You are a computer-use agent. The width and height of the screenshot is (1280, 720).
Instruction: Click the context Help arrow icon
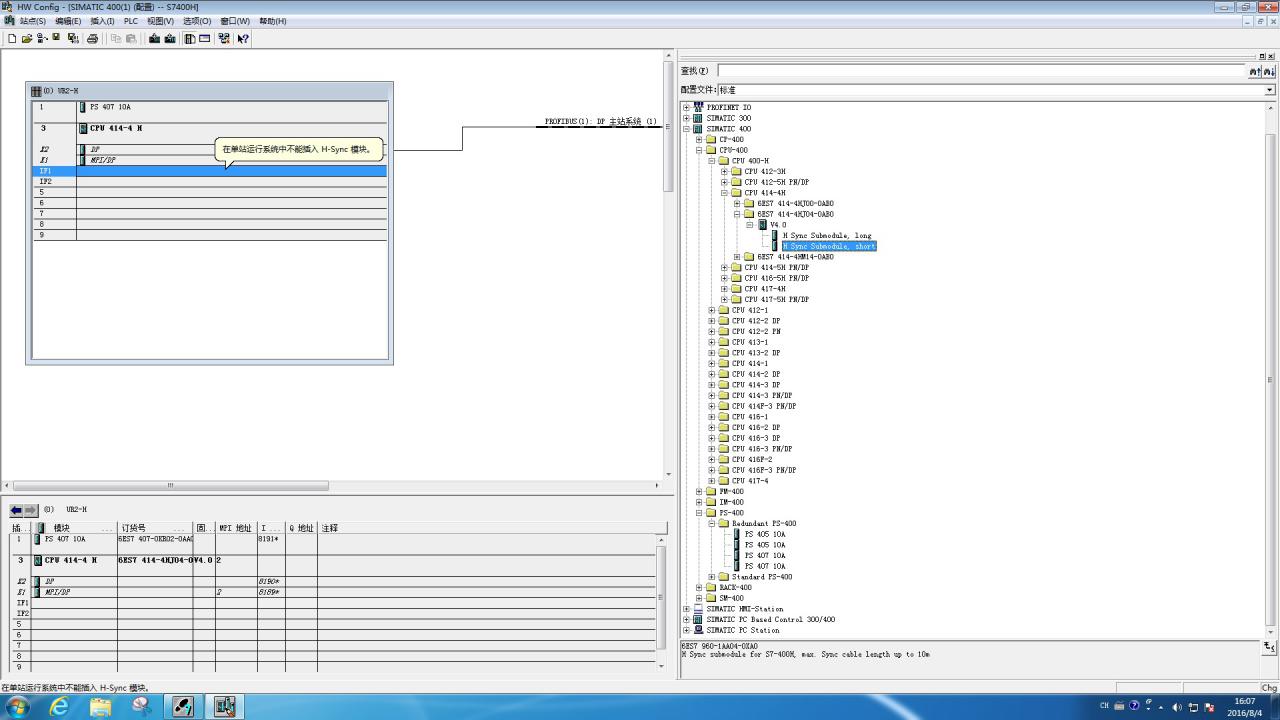[243, 39]
